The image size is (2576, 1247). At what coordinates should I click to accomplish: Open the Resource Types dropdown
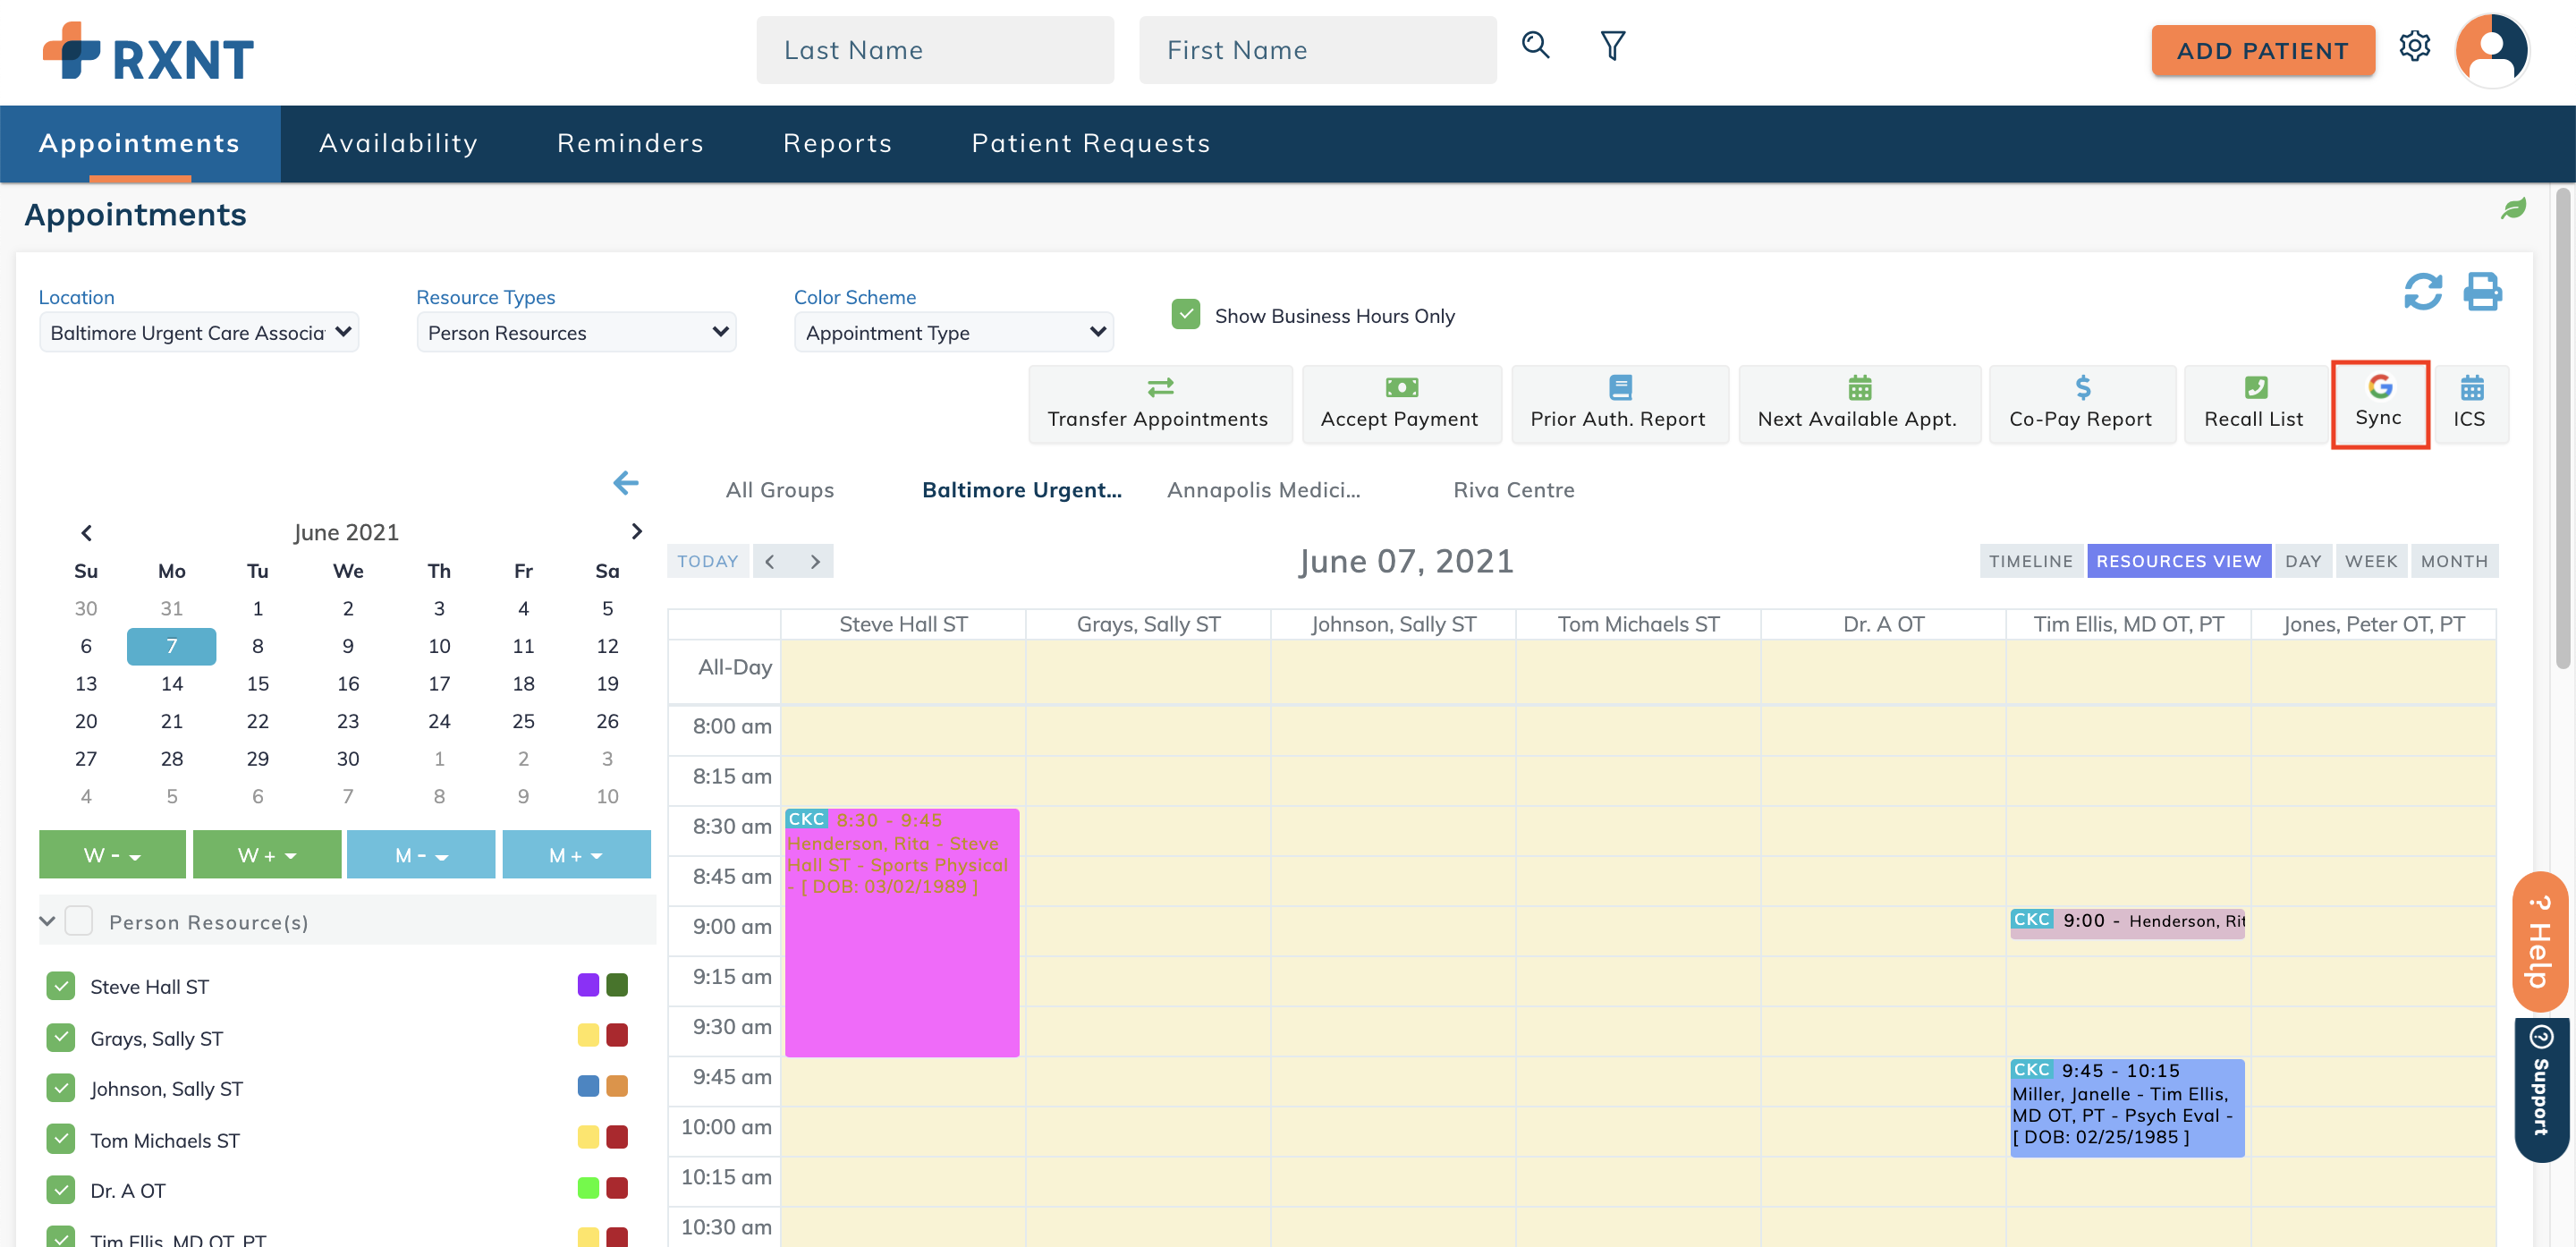576,332
